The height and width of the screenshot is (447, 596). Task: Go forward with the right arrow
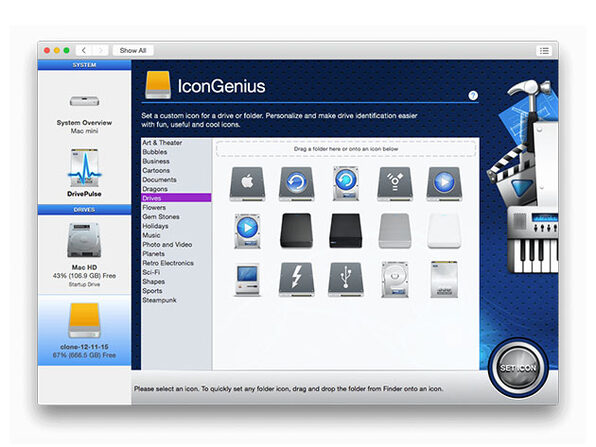click(101, 51)
